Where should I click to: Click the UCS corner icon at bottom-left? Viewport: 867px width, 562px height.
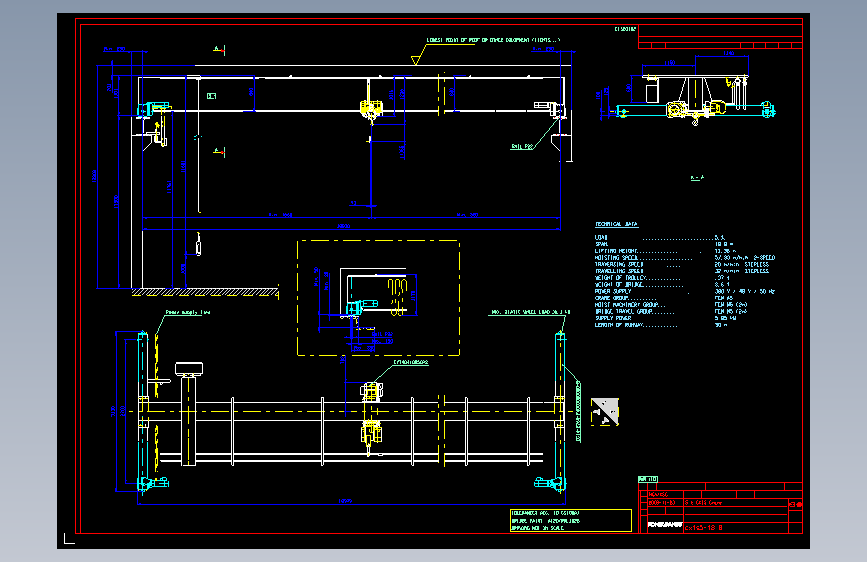(x=69, y=538)
